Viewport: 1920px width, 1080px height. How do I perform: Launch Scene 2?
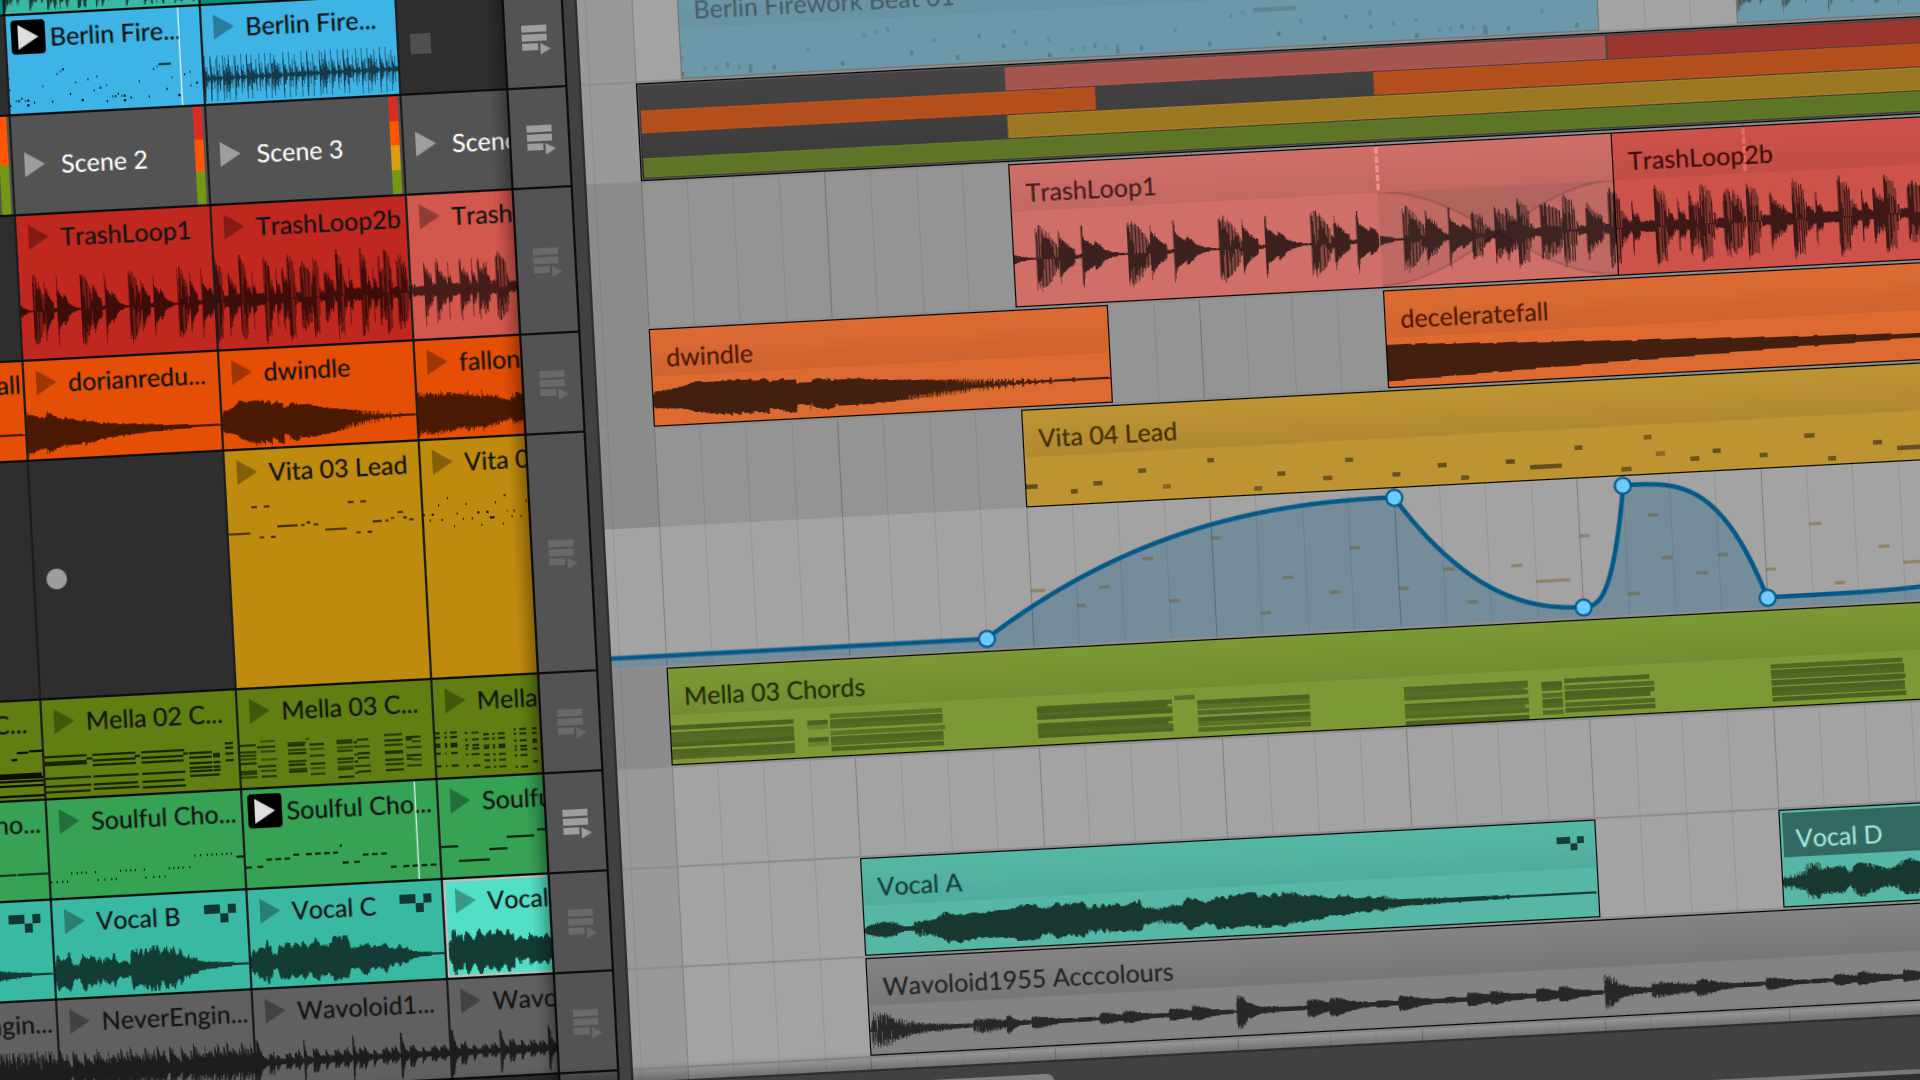point(35,164)
